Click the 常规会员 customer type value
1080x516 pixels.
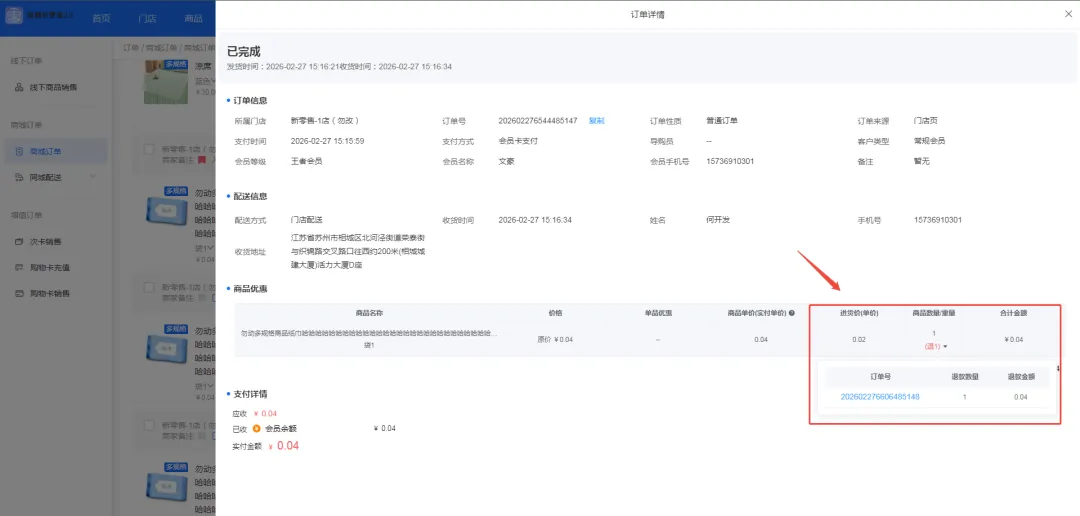(929, 141)
